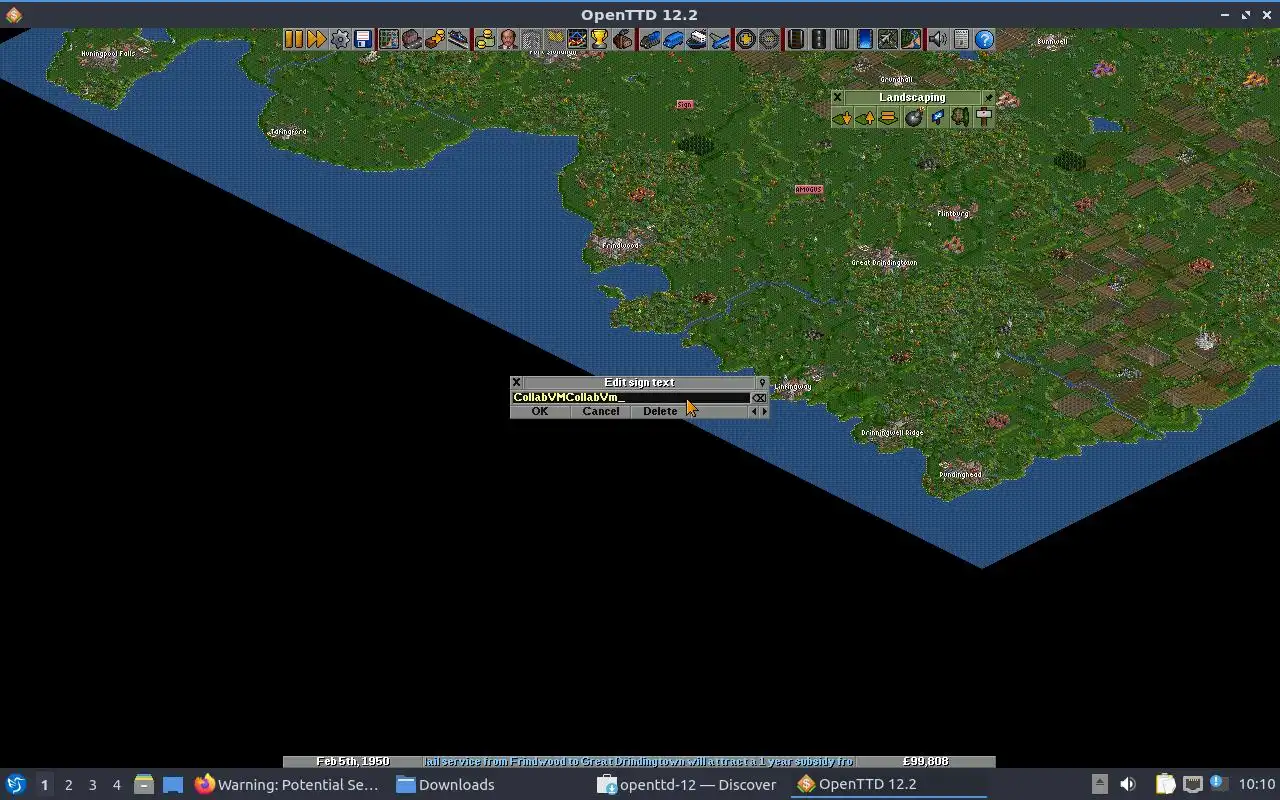Select the dynamite clear tool in Landscaping
This screenshot has height=800, width=1280.
[x=914, y=117]
